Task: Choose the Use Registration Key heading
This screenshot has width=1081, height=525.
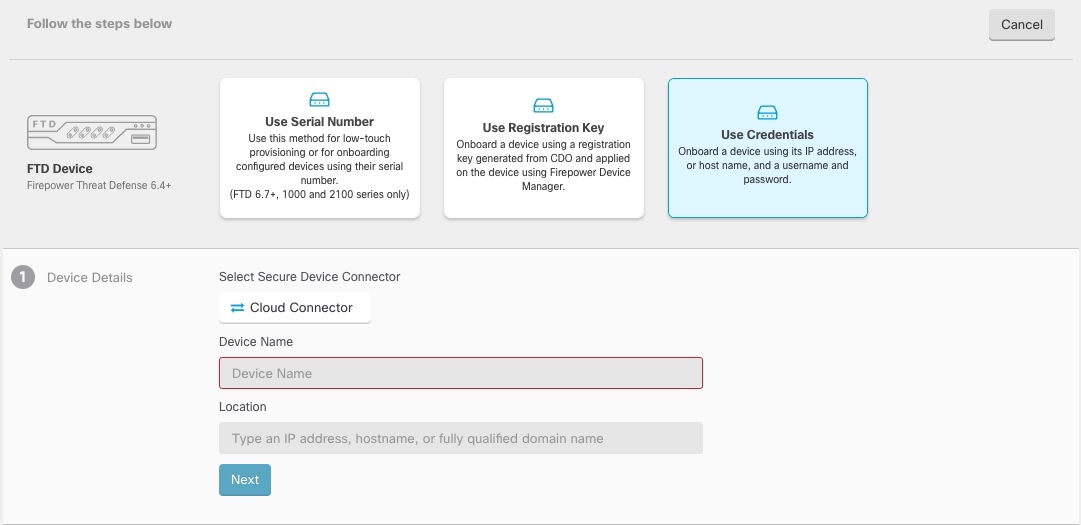Action: point(543,128)
